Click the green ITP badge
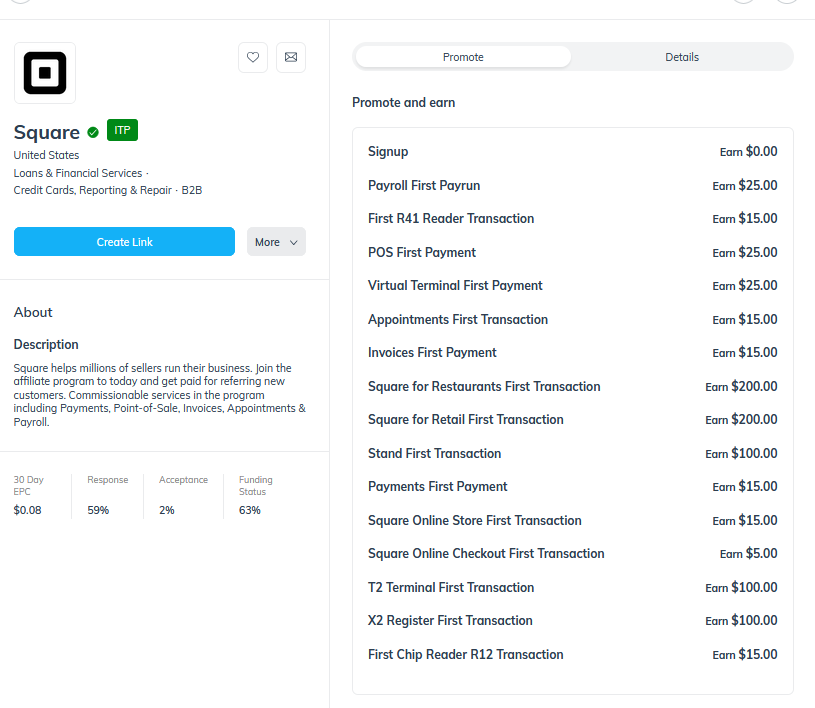 122,130
